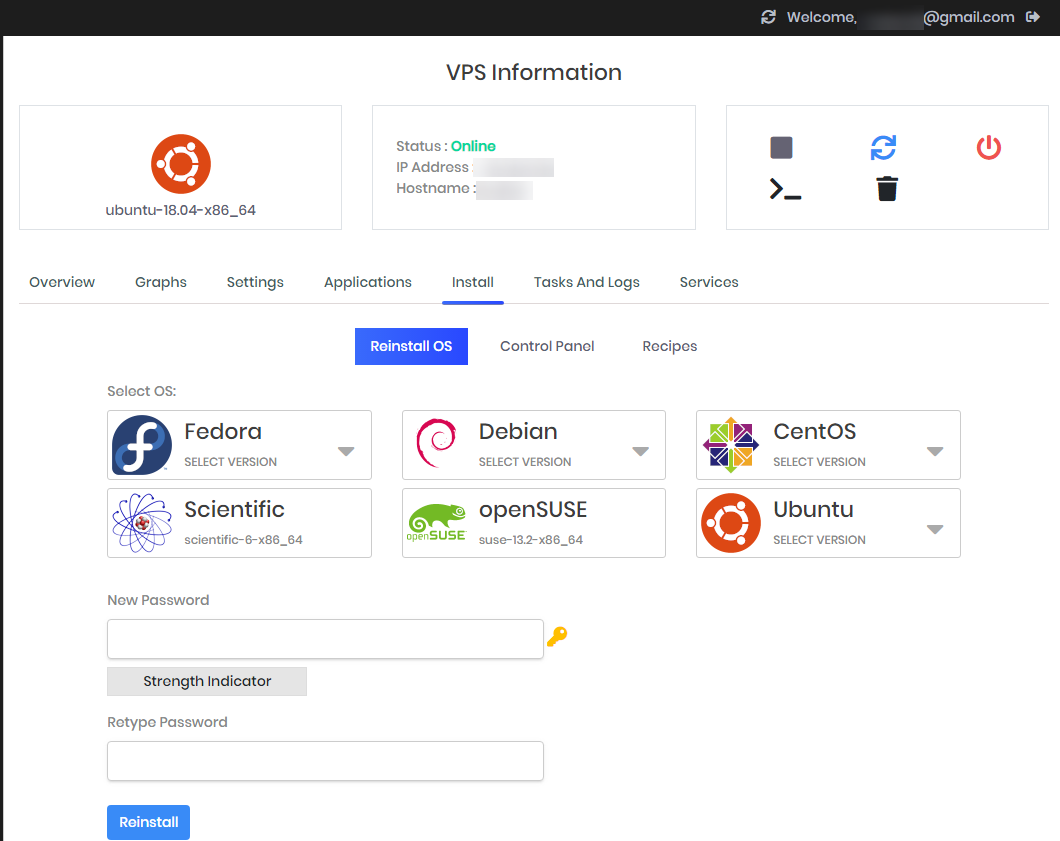Click the ubuntu-18.04-x86_64 label
Screen dimensions: 1060x841
(x=180, y=210)
